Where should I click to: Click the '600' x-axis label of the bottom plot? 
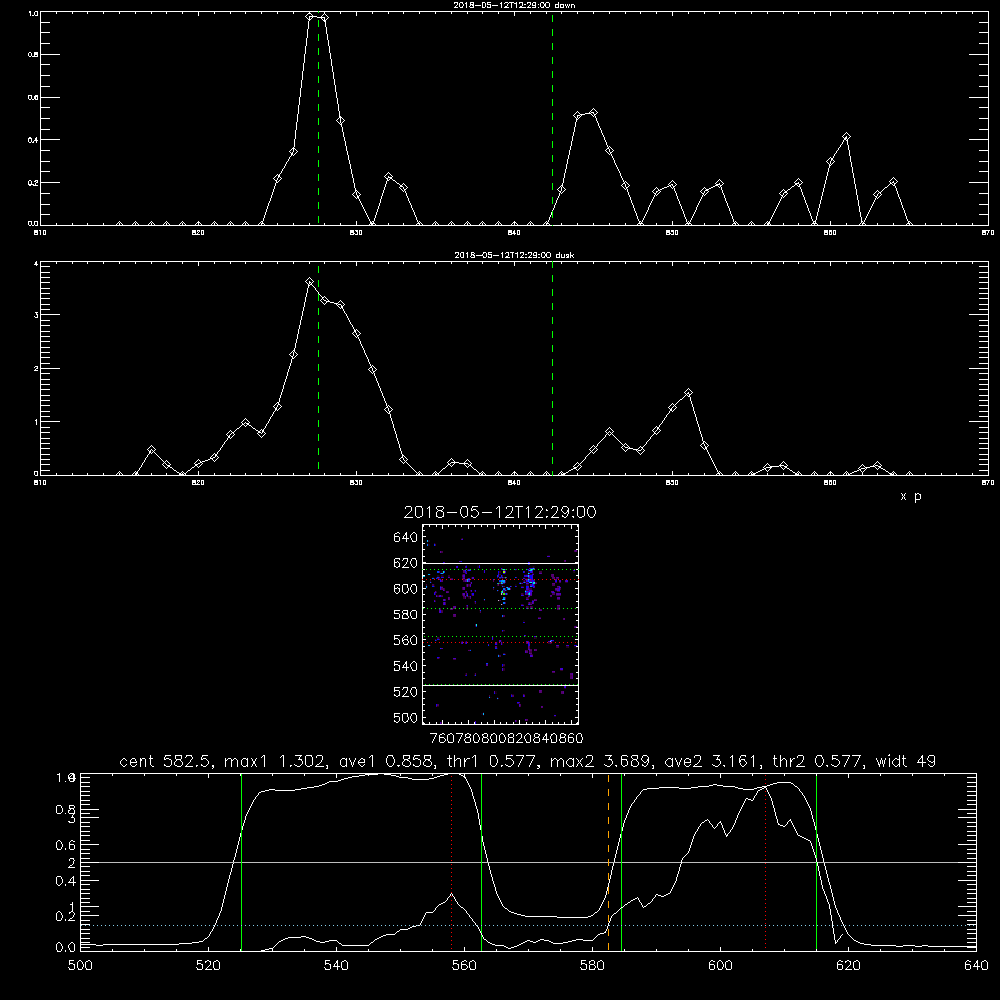click(x=720, y=966)
